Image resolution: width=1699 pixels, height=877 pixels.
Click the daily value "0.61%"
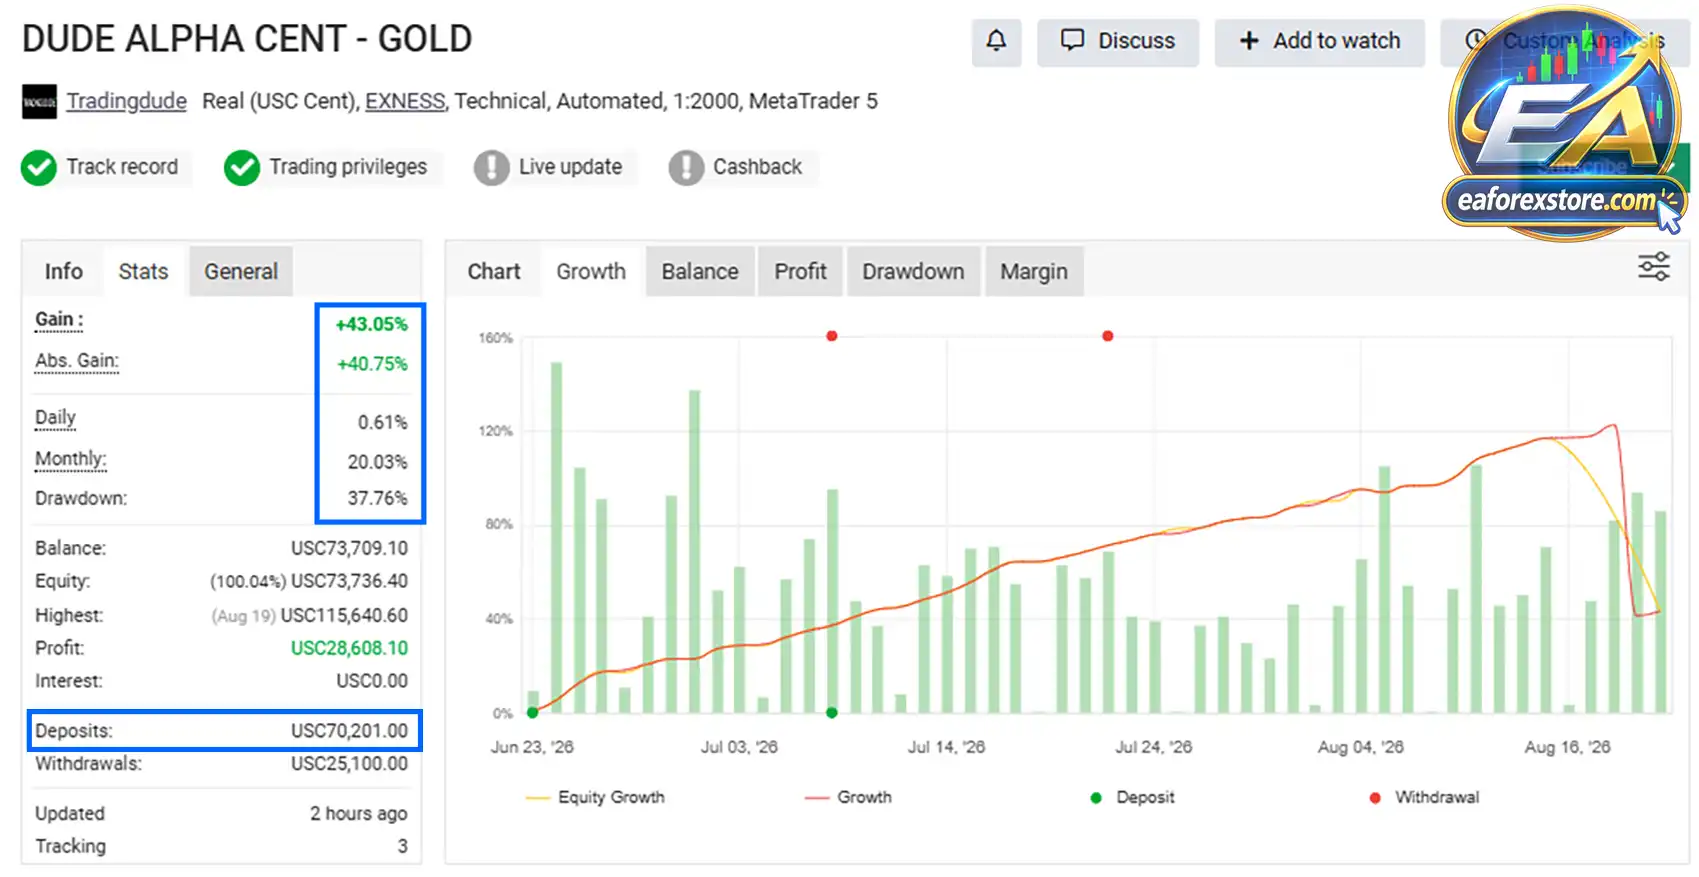click(x=383, y=422)
